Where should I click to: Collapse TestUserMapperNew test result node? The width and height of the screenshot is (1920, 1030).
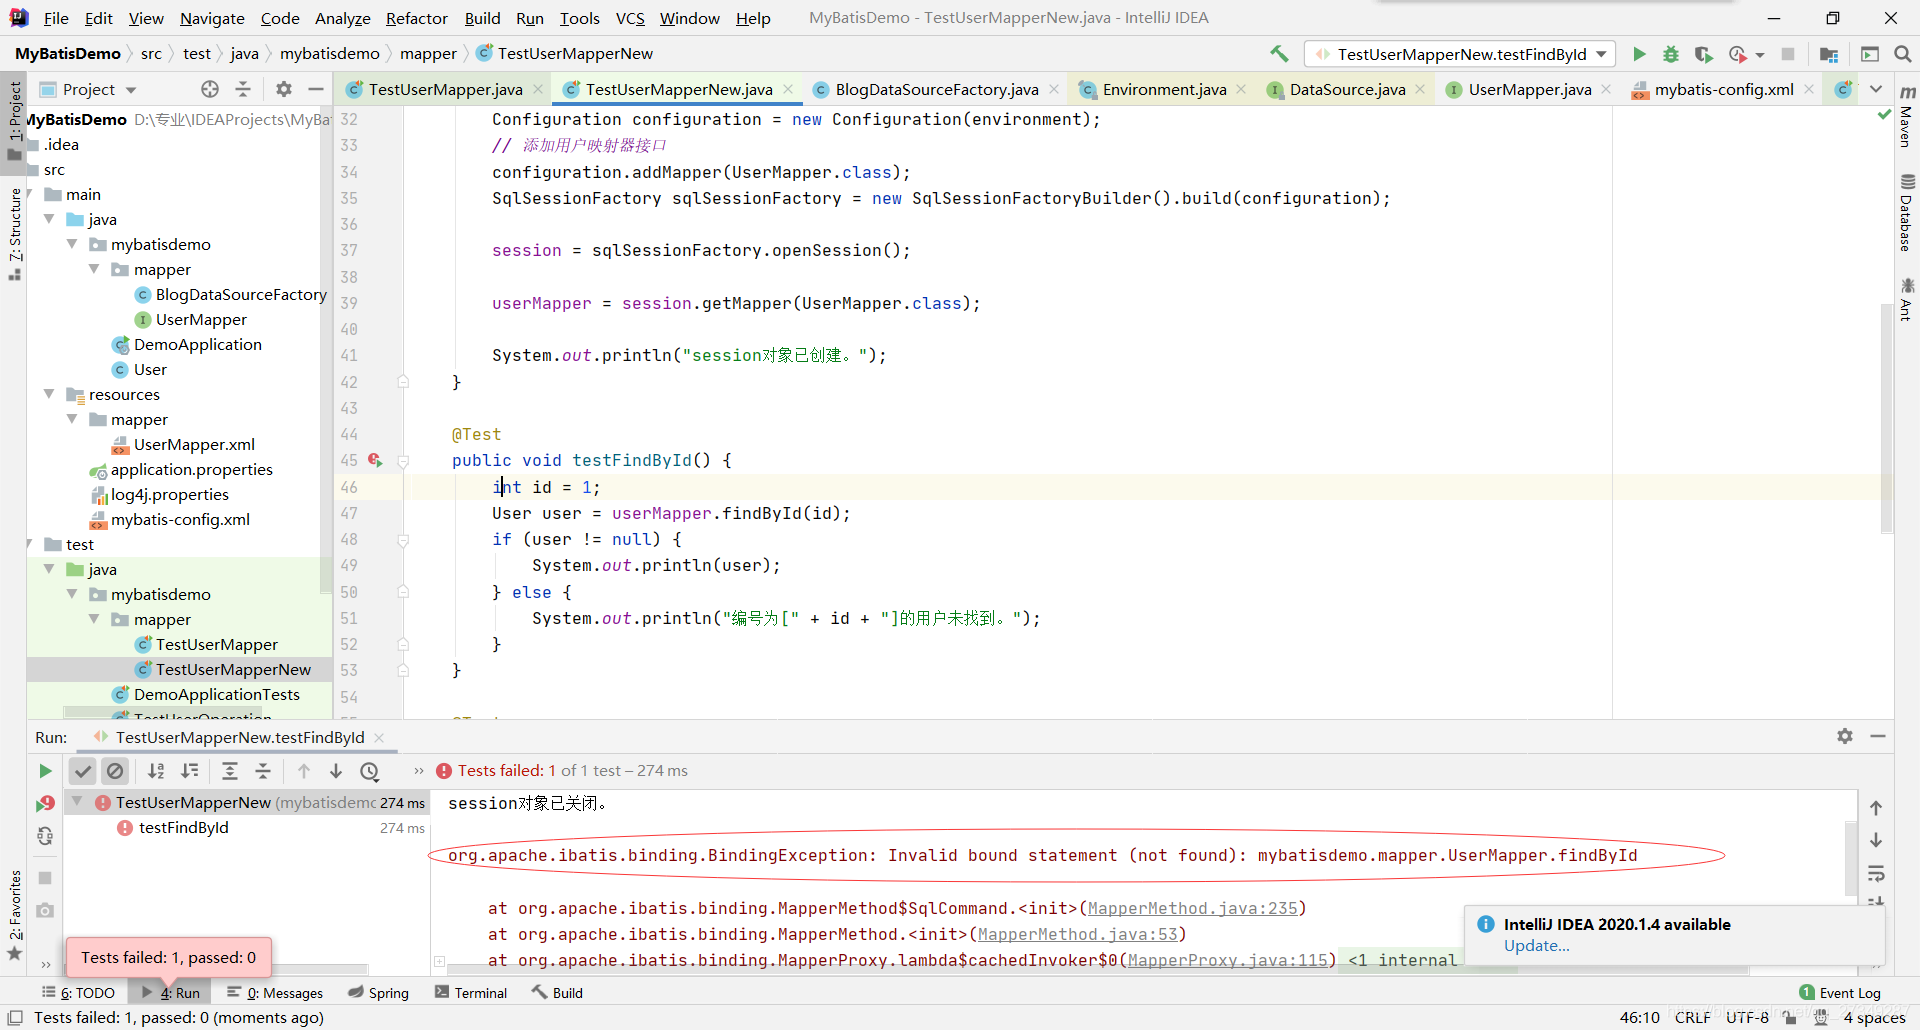[x=77, y=802]
